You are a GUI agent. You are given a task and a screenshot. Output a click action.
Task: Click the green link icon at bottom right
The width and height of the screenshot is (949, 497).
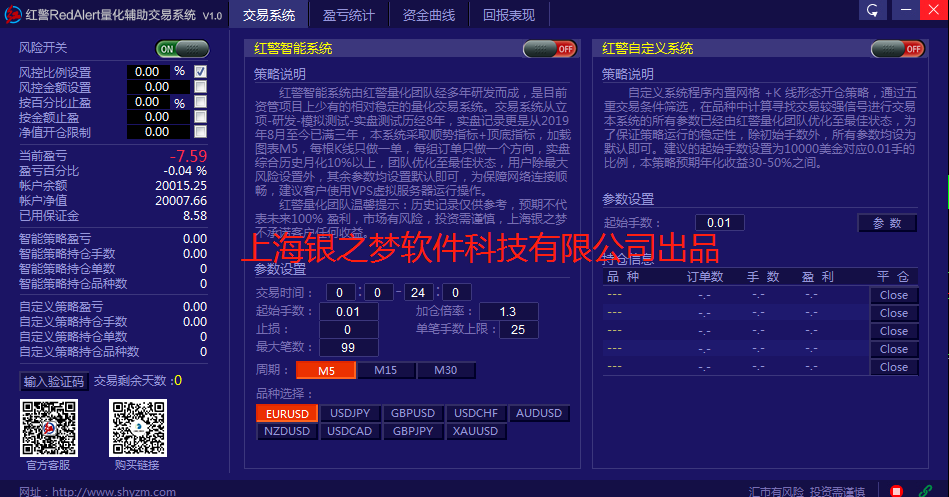point(923,490)
